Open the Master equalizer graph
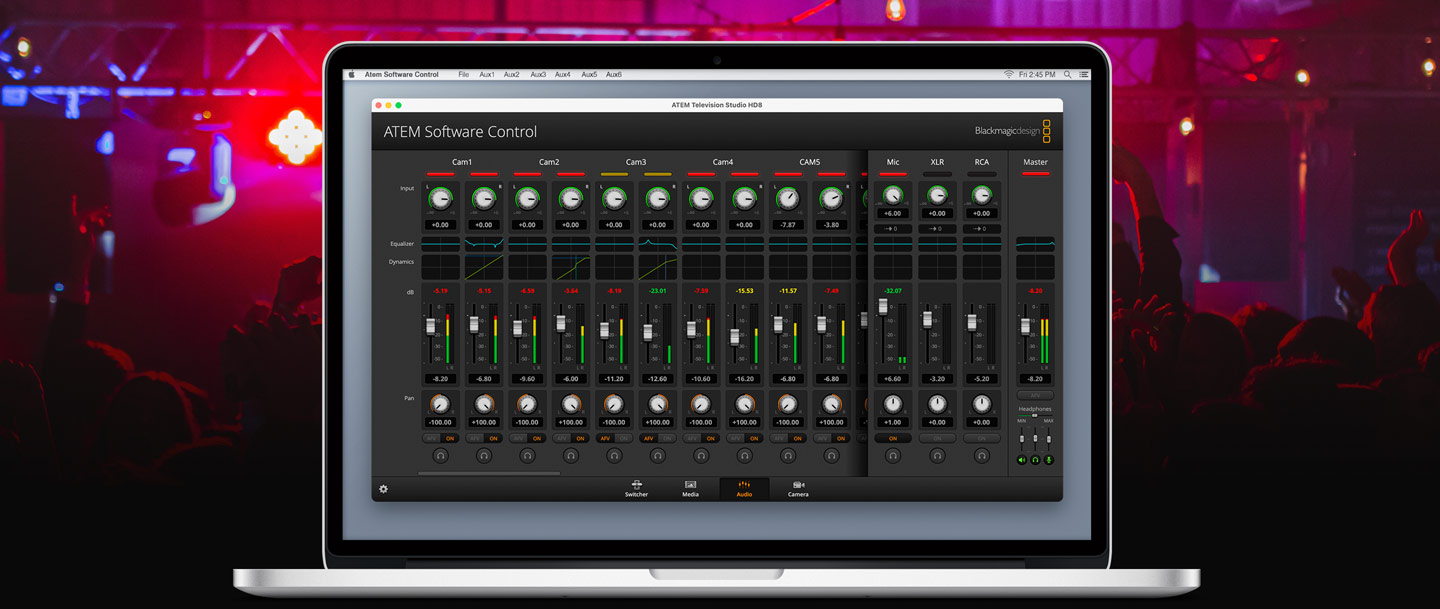The width and height of the screenshot is (1440, 609). tap(1035, 243)
